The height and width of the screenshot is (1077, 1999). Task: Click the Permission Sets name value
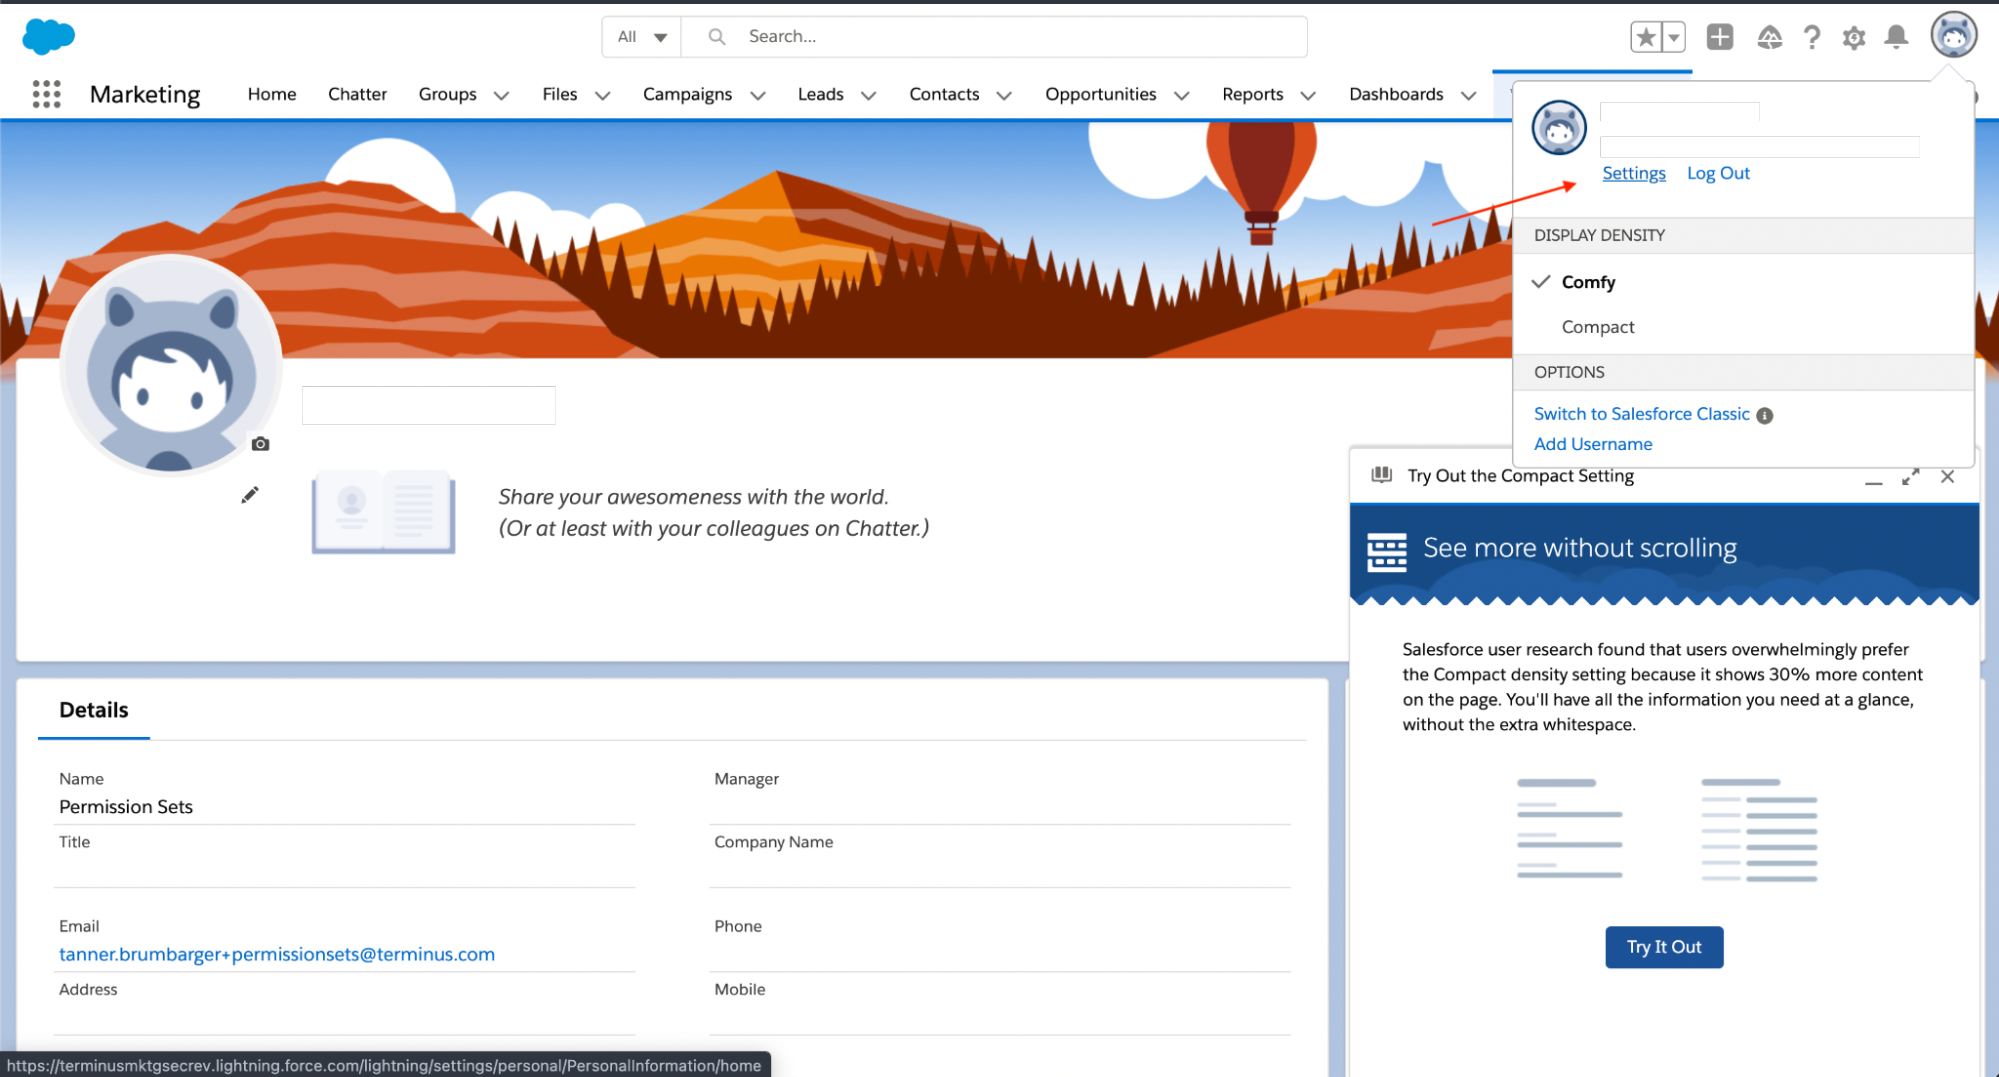pyautogui.click(x=126, y=807)
